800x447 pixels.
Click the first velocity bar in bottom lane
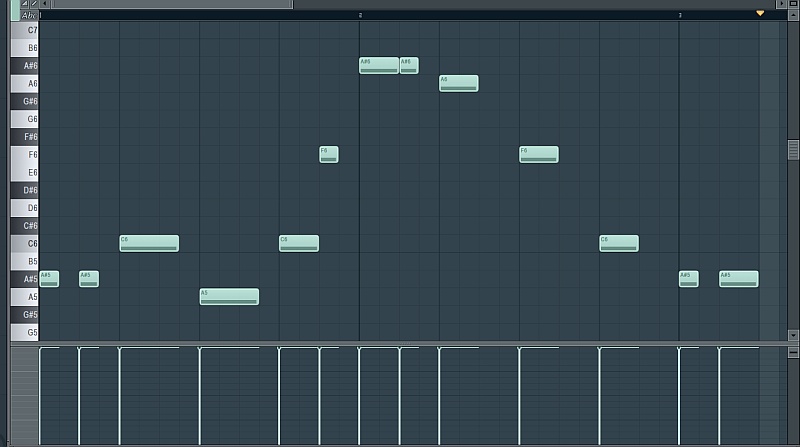point(40,395)
